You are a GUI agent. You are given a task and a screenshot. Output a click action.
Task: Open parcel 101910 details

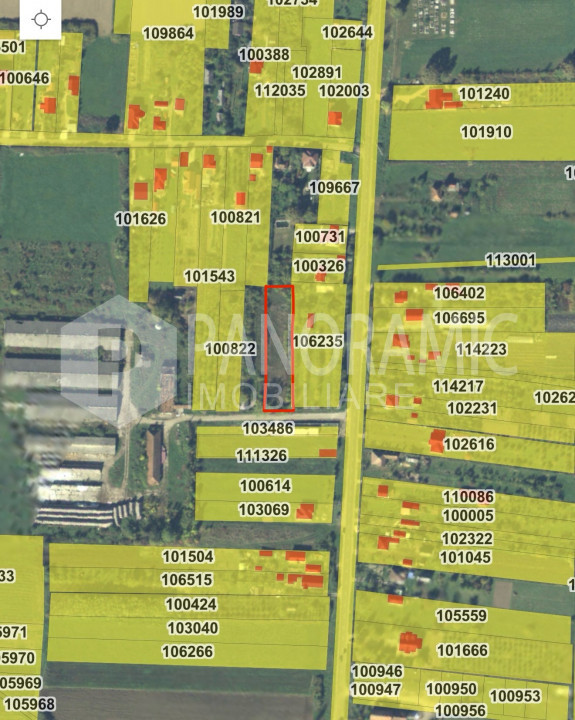[x=486, y=132]
